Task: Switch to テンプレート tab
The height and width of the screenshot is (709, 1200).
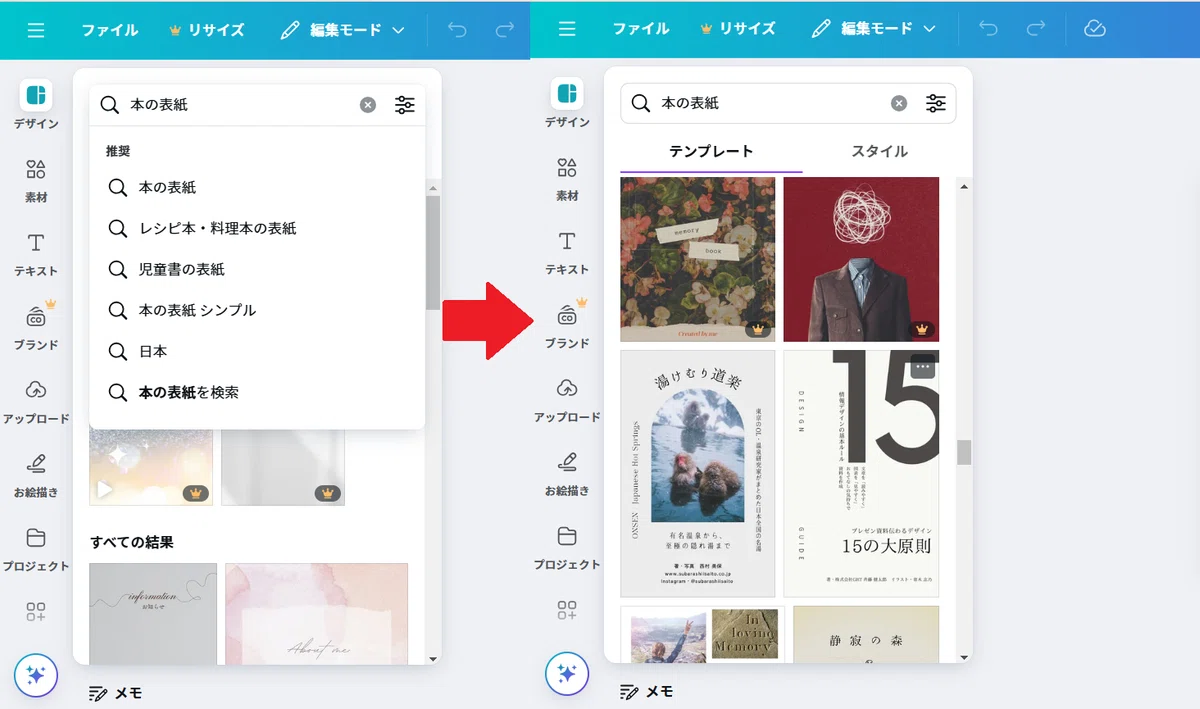Action: pyautogui.click(x=711, y=152)
